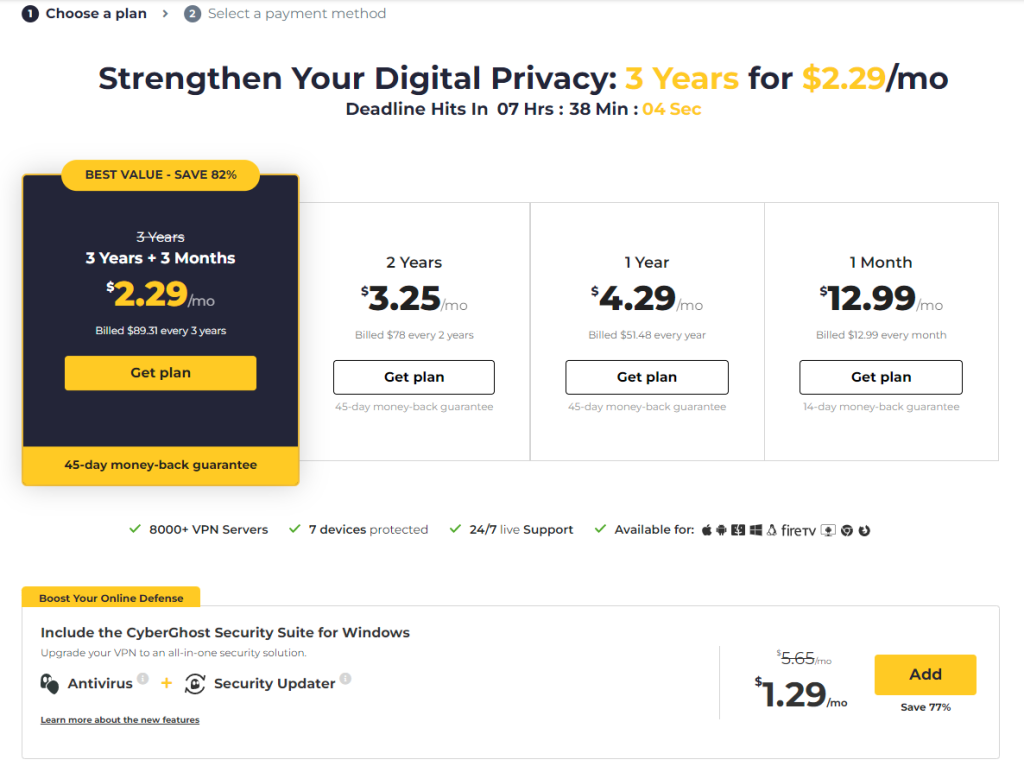
Task: Get the 3 Years + 3 Months plan
Action: [160, 373]
